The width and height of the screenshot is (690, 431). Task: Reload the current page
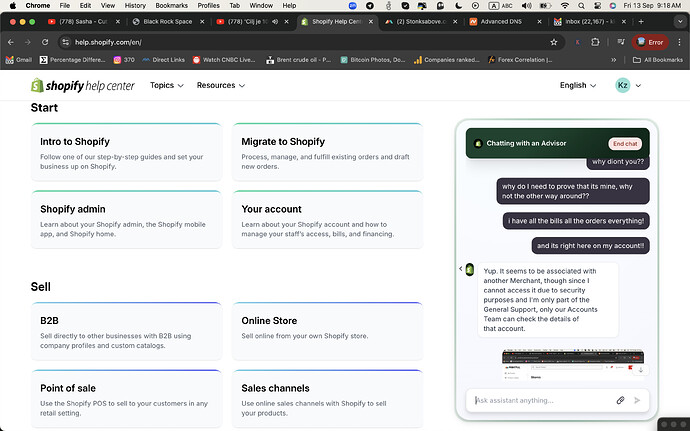45,42
